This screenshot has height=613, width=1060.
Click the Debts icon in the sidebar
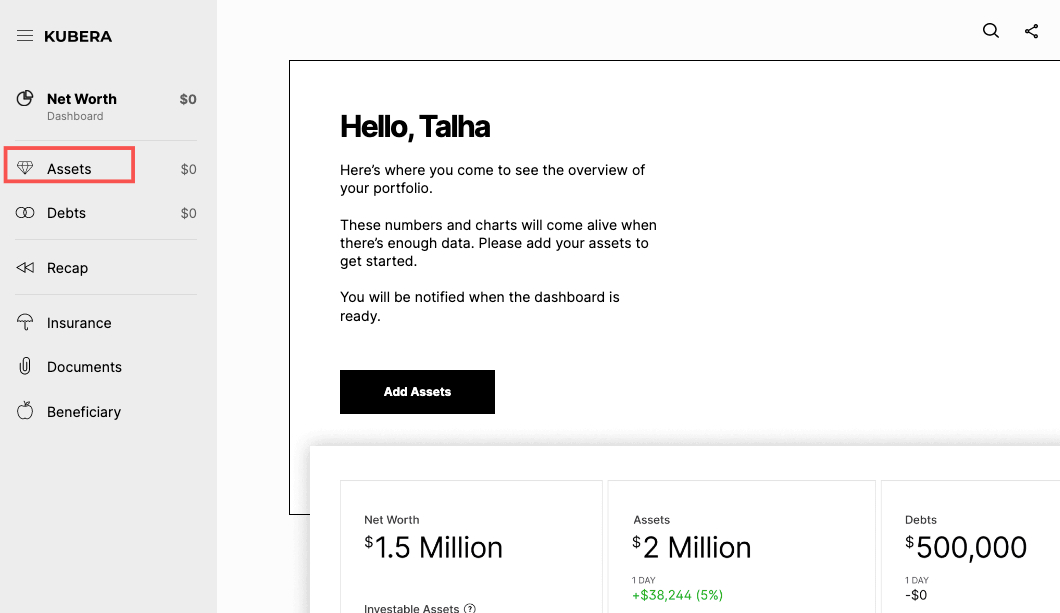24,212
